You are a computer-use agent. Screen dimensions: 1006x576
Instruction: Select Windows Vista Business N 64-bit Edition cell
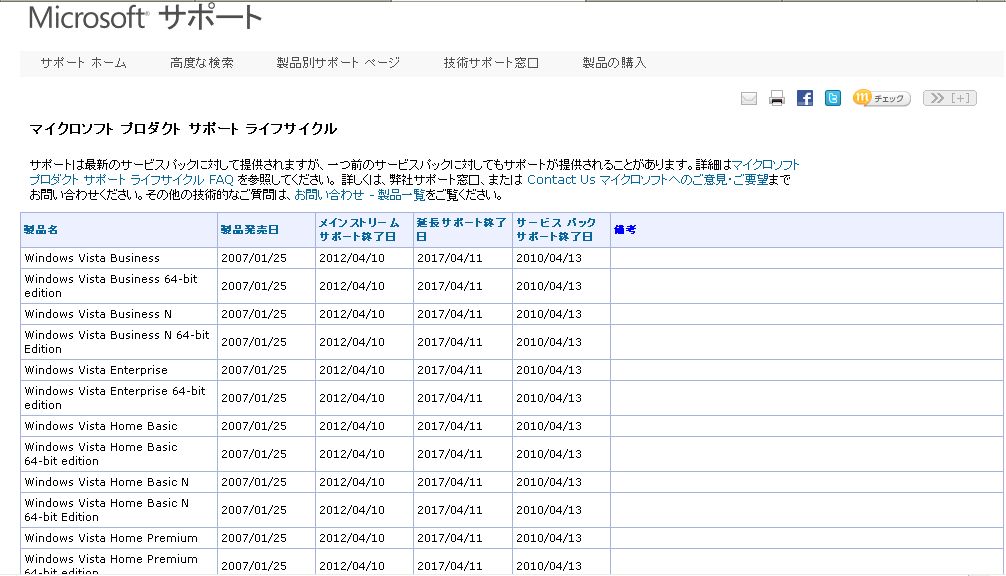coord(119,342)
